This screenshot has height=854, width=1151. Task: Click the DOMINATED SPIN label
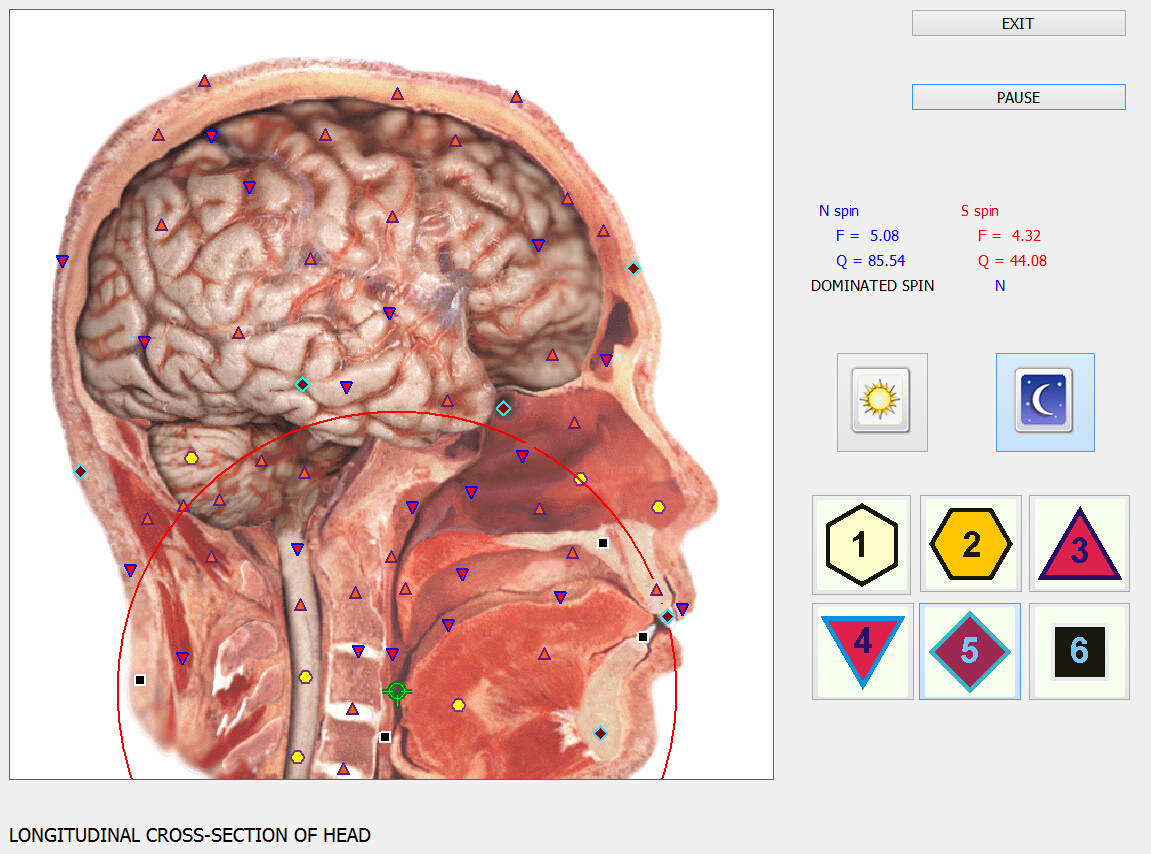(872, 286)
